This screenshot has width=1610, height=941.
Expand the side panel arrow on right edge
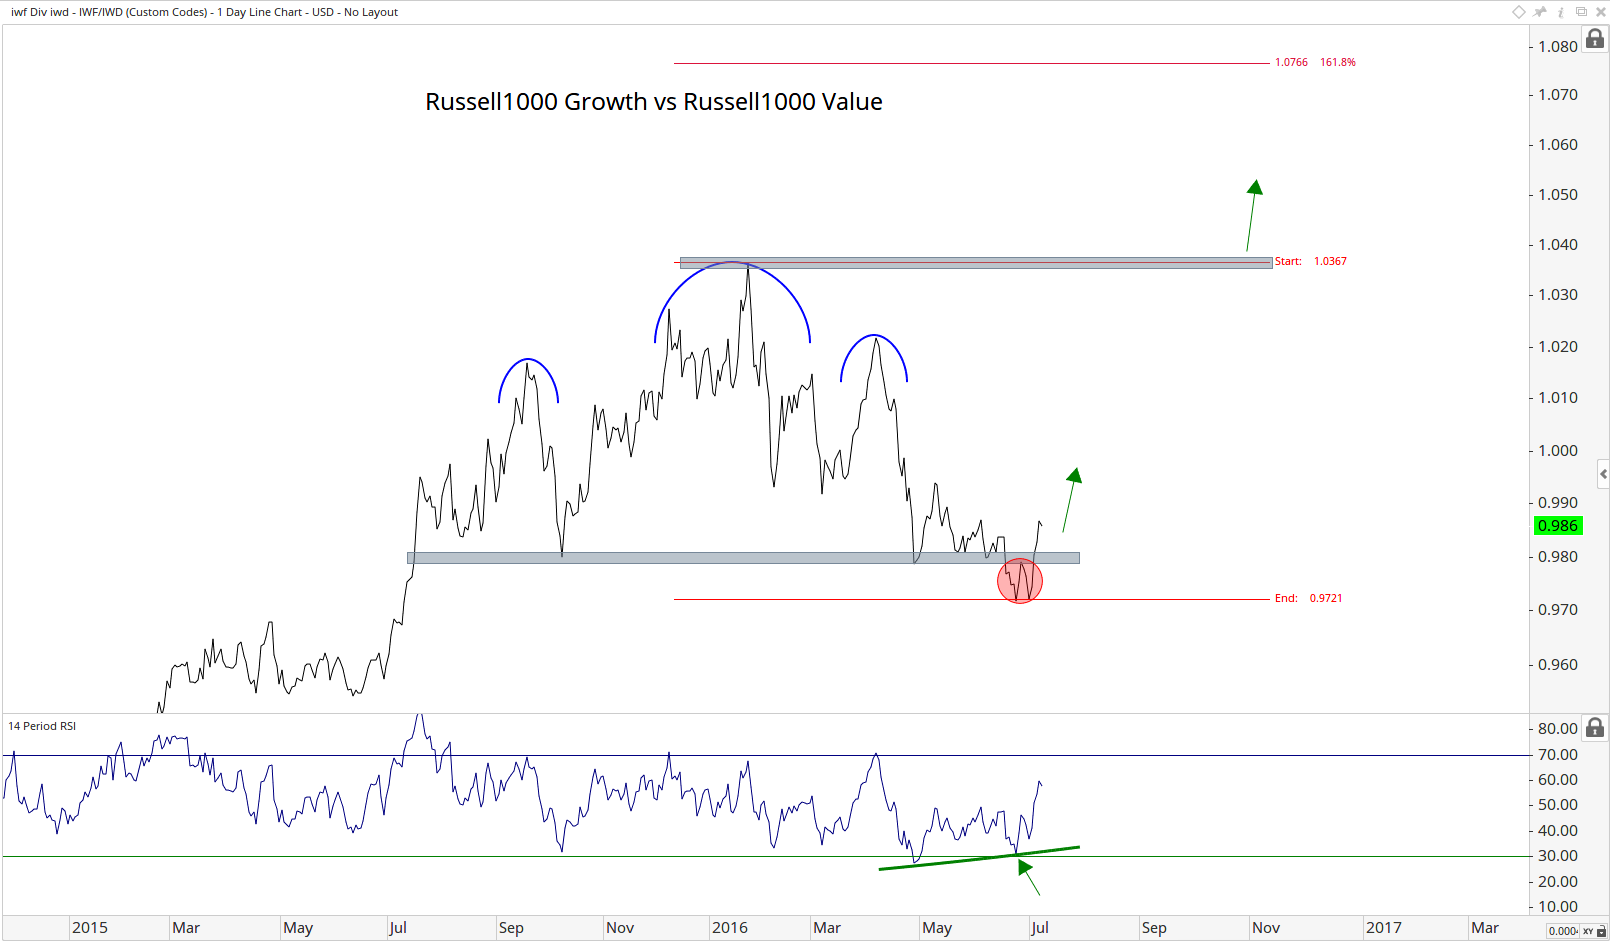click(1603, 474)
